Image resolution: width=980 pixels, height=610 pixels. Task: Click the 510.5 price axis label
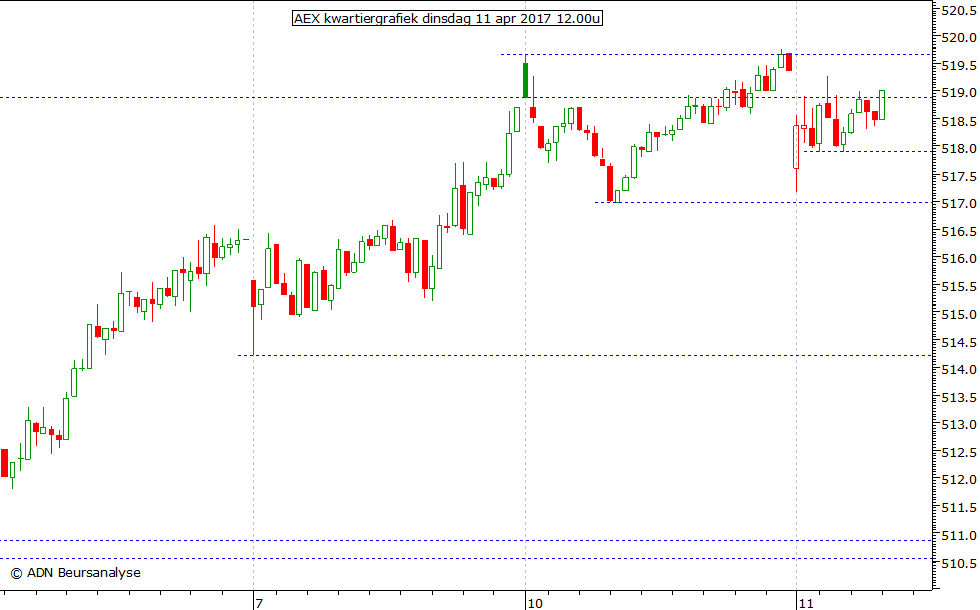pos(959,563)
